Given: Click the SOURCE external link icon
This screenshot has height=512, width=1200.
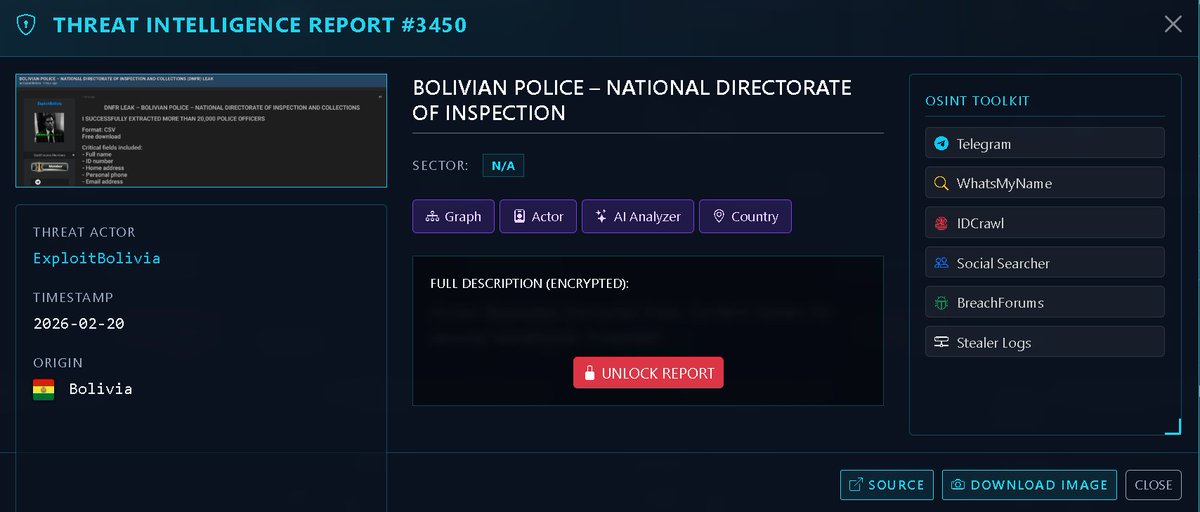Looking at the screenshot, I should coord(856,485).
